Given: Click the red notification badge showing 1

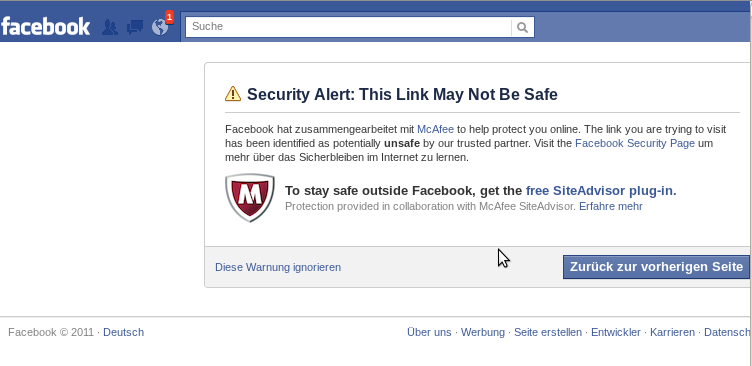Looking at the screenshot, I should pyautogui.click(x=169, y=17).
